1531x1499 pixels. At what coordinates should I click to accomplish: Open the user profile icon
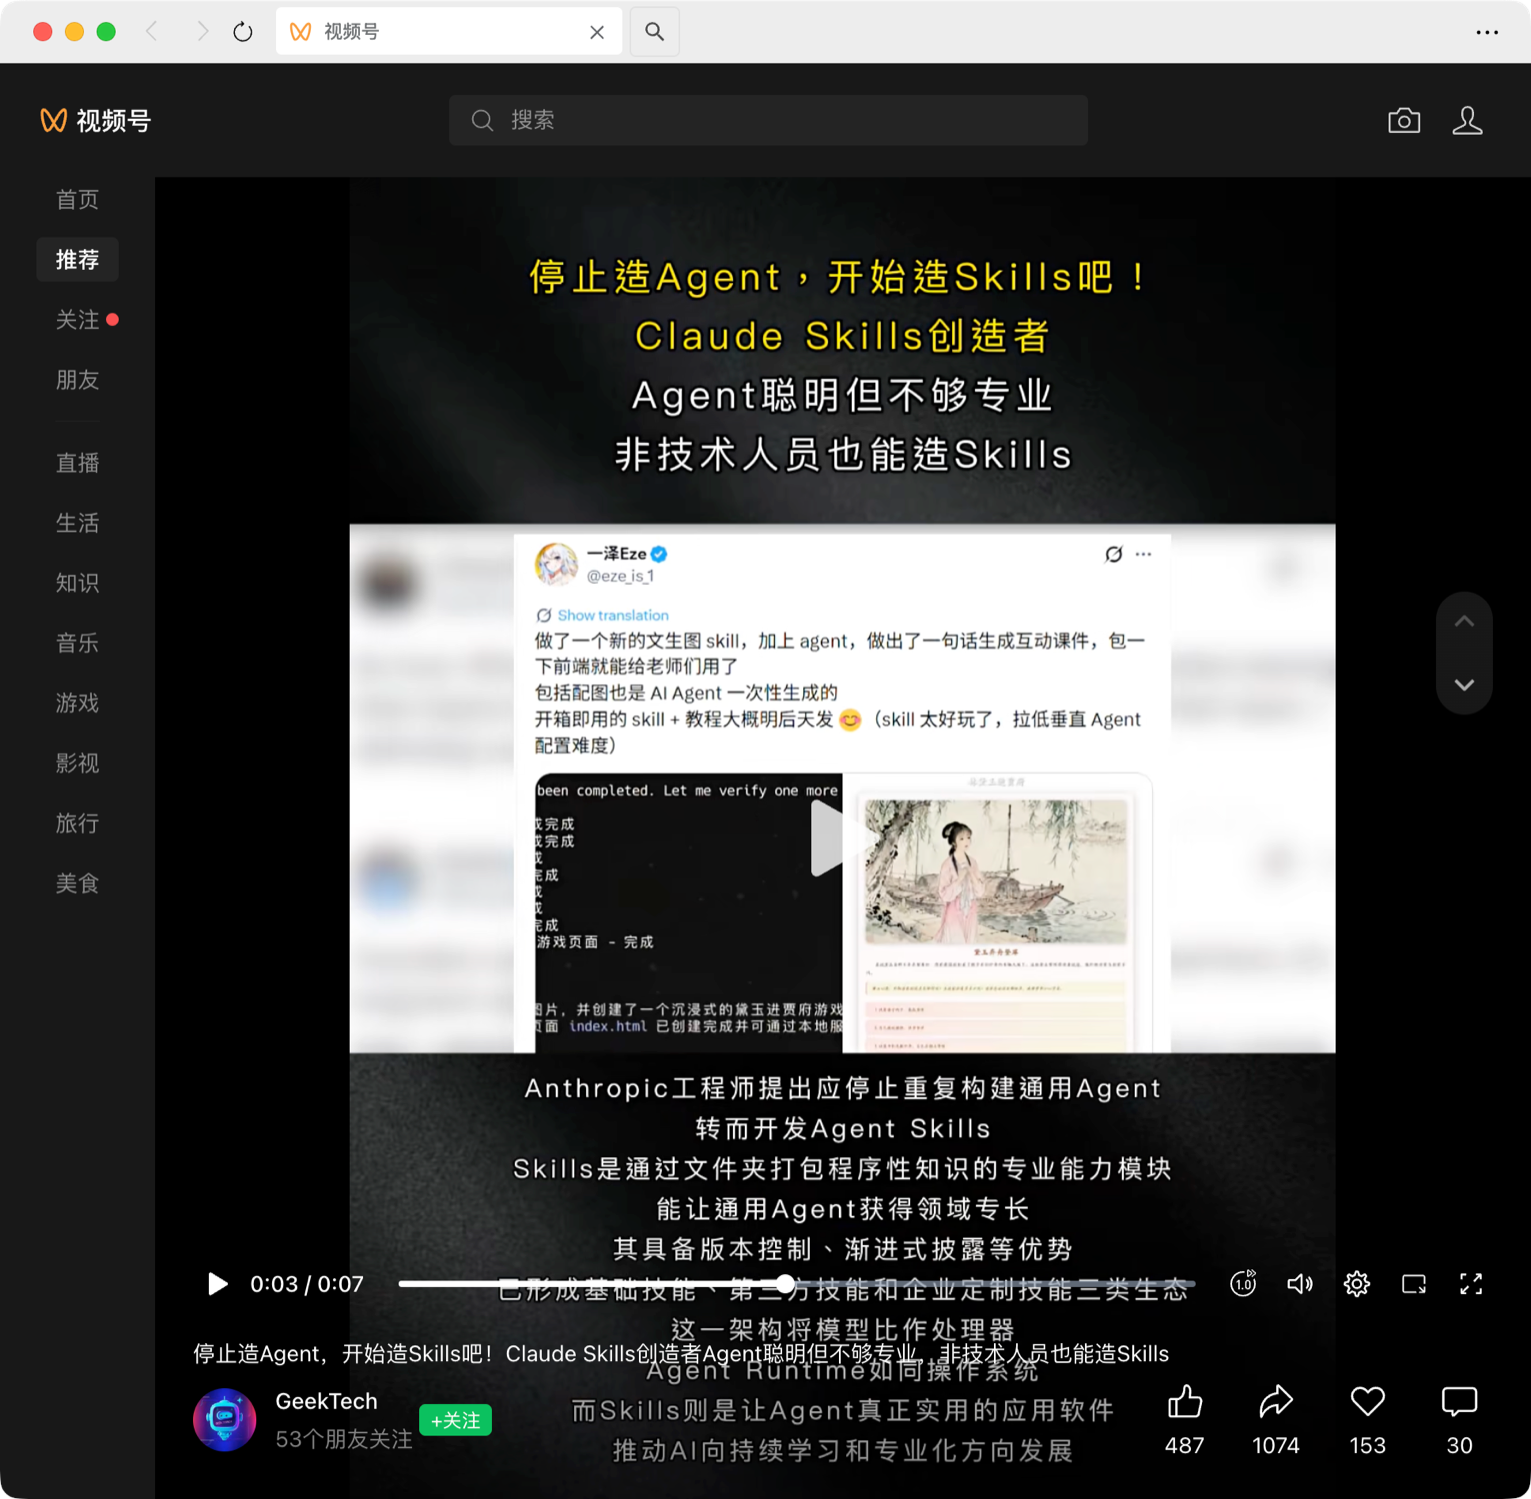click(x=1467, y=120)
